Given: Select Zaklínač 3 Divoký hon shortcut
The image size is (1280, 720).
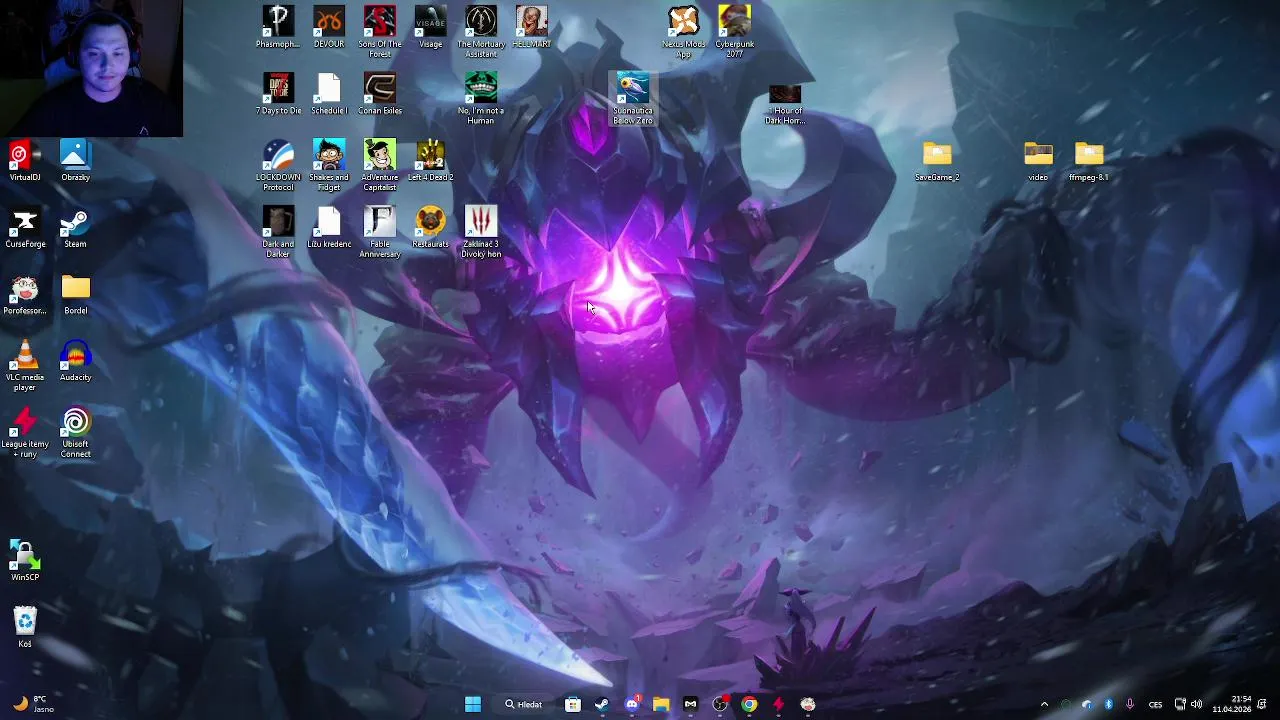Looking at the screenshot, I should tap(481, 232).
